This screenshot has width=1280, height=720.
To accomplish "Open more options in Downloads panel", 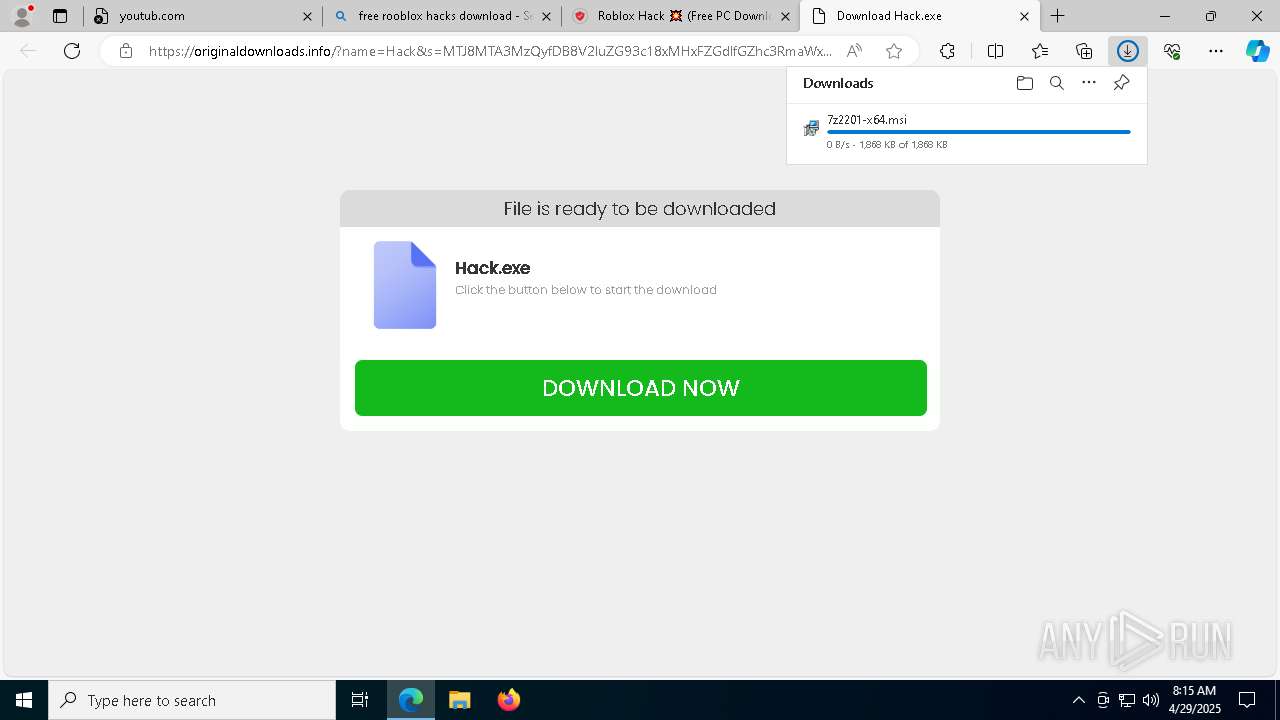I will (x=1089, y=83).
